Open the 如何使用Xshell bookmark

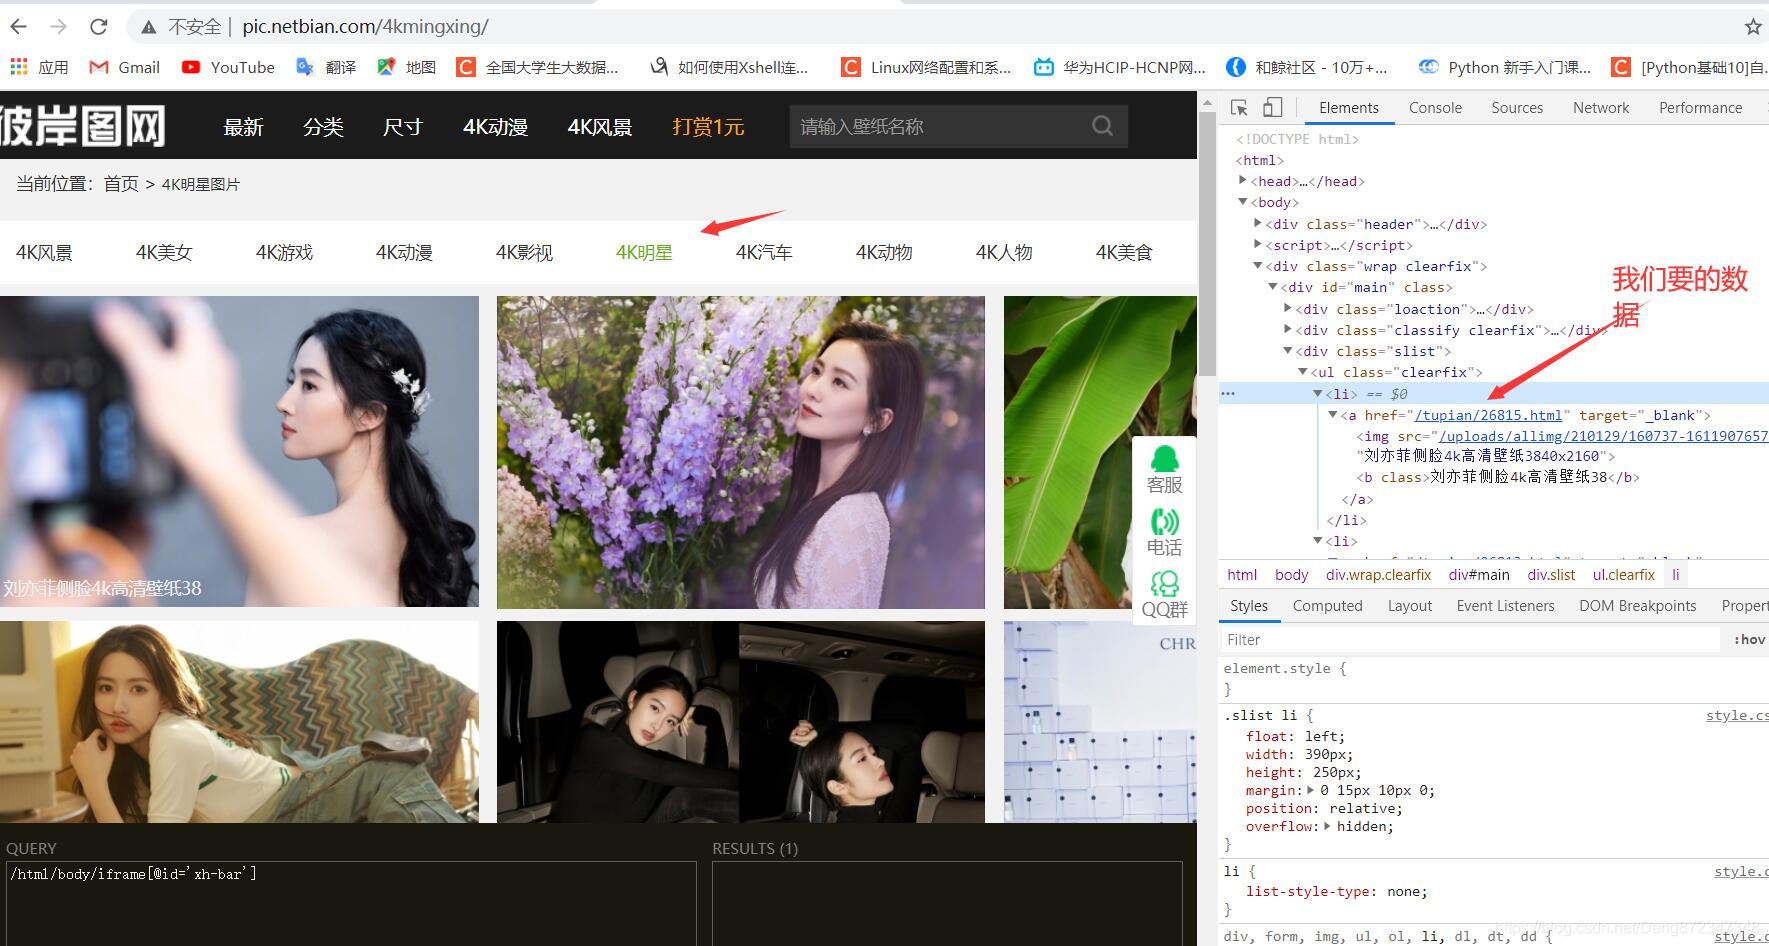[x=729, y=67]
